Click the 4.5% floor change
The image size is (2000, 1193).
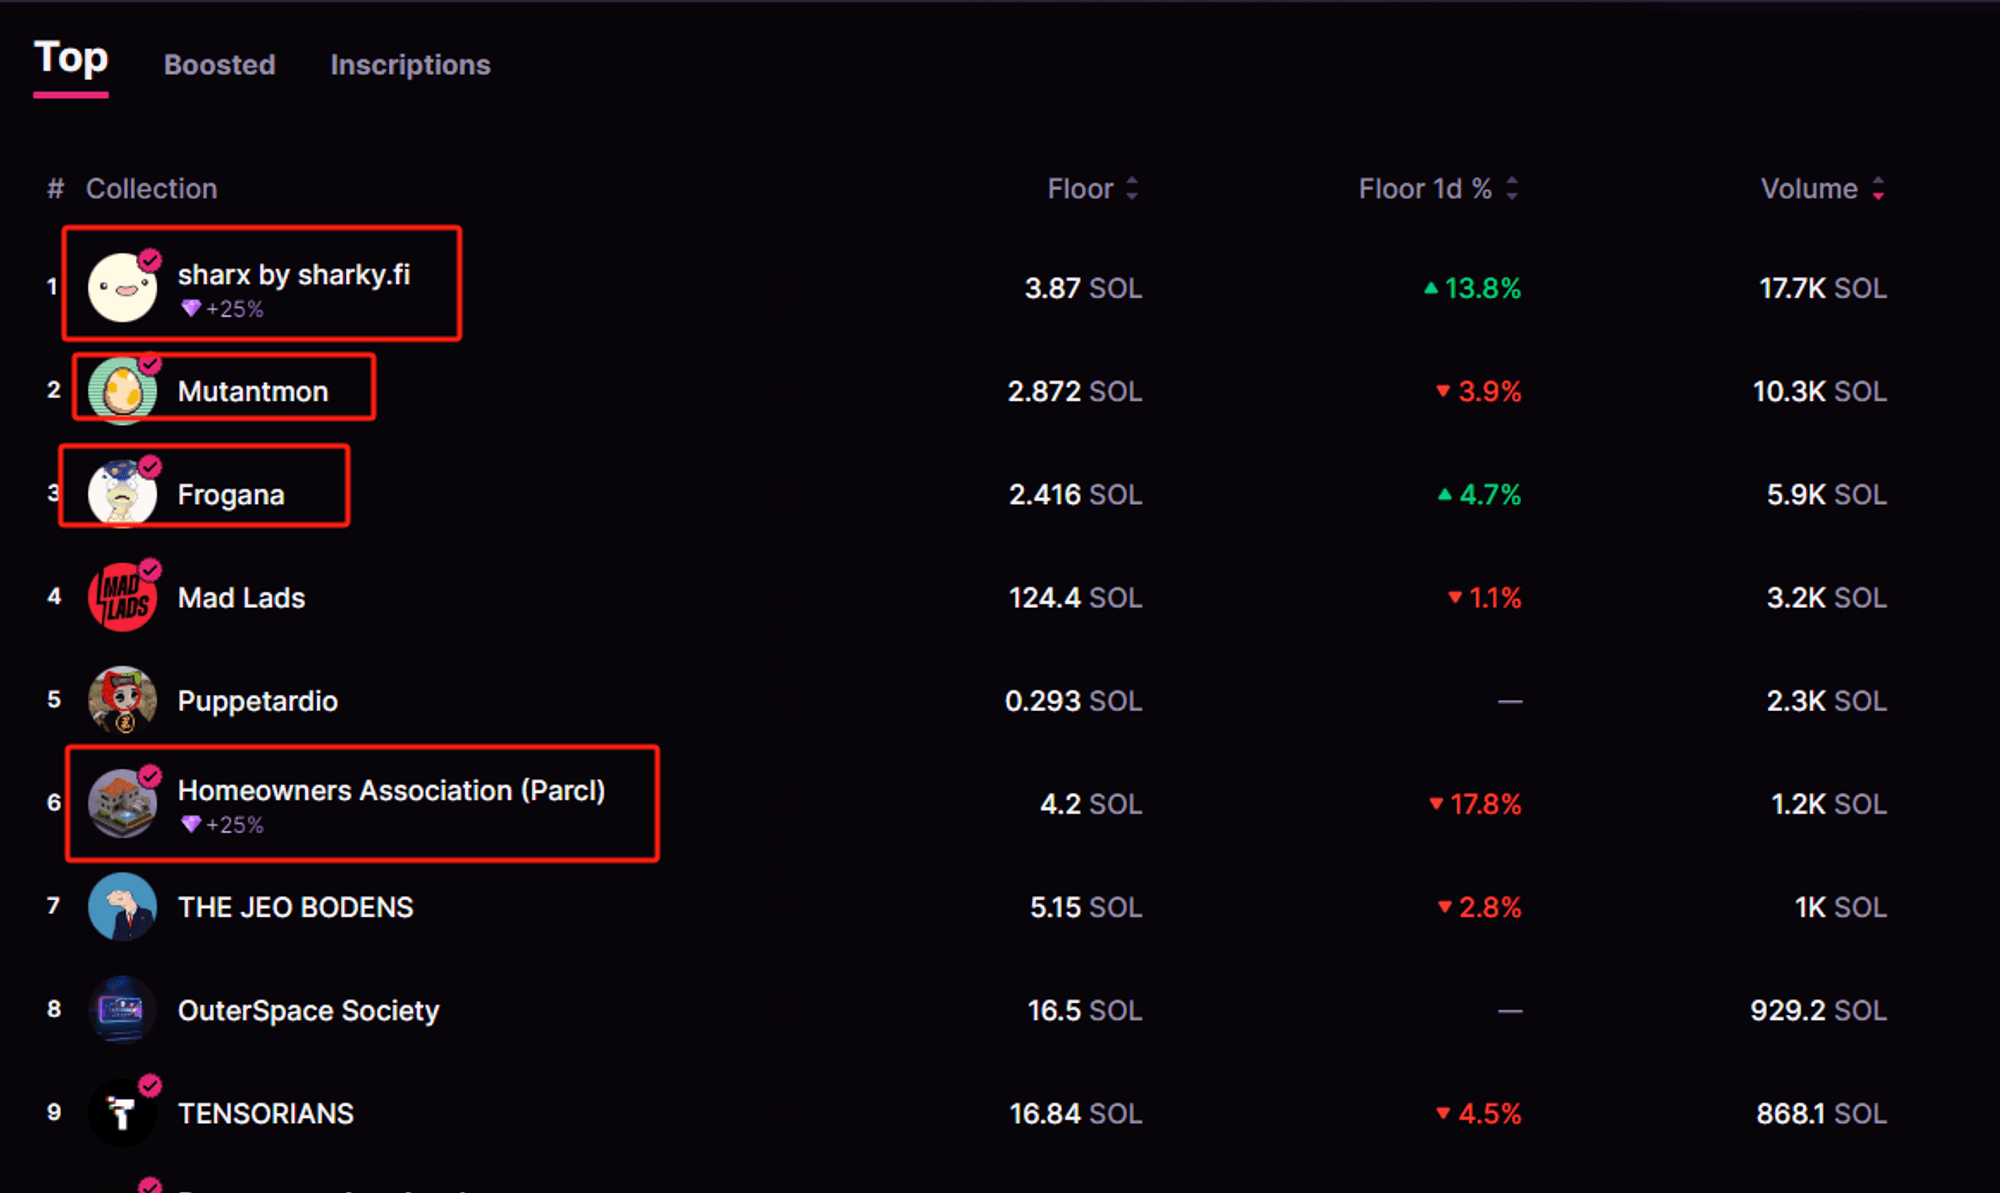tap(1478, 1114)
